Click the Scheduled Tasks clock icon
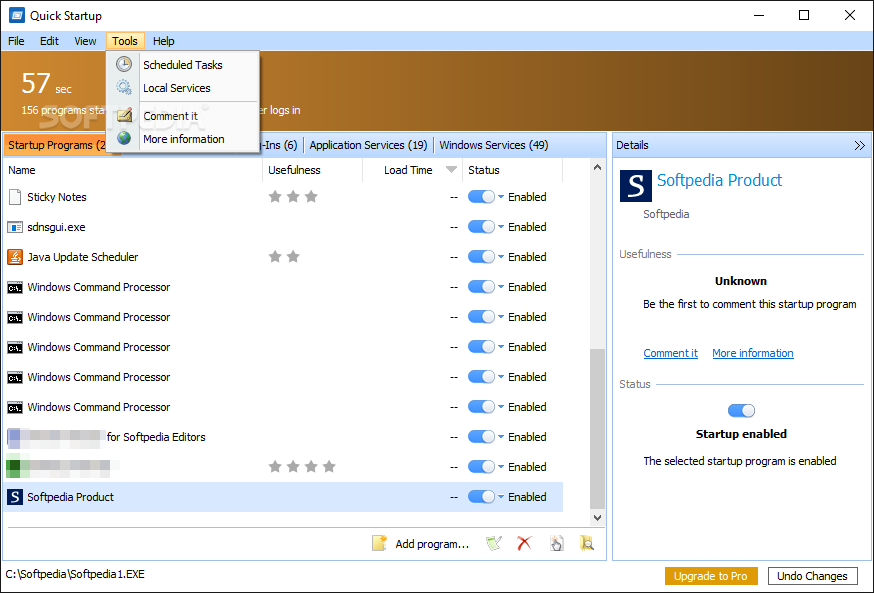The width and height of the screenshot is (874, 593). (x=124, y=64)
